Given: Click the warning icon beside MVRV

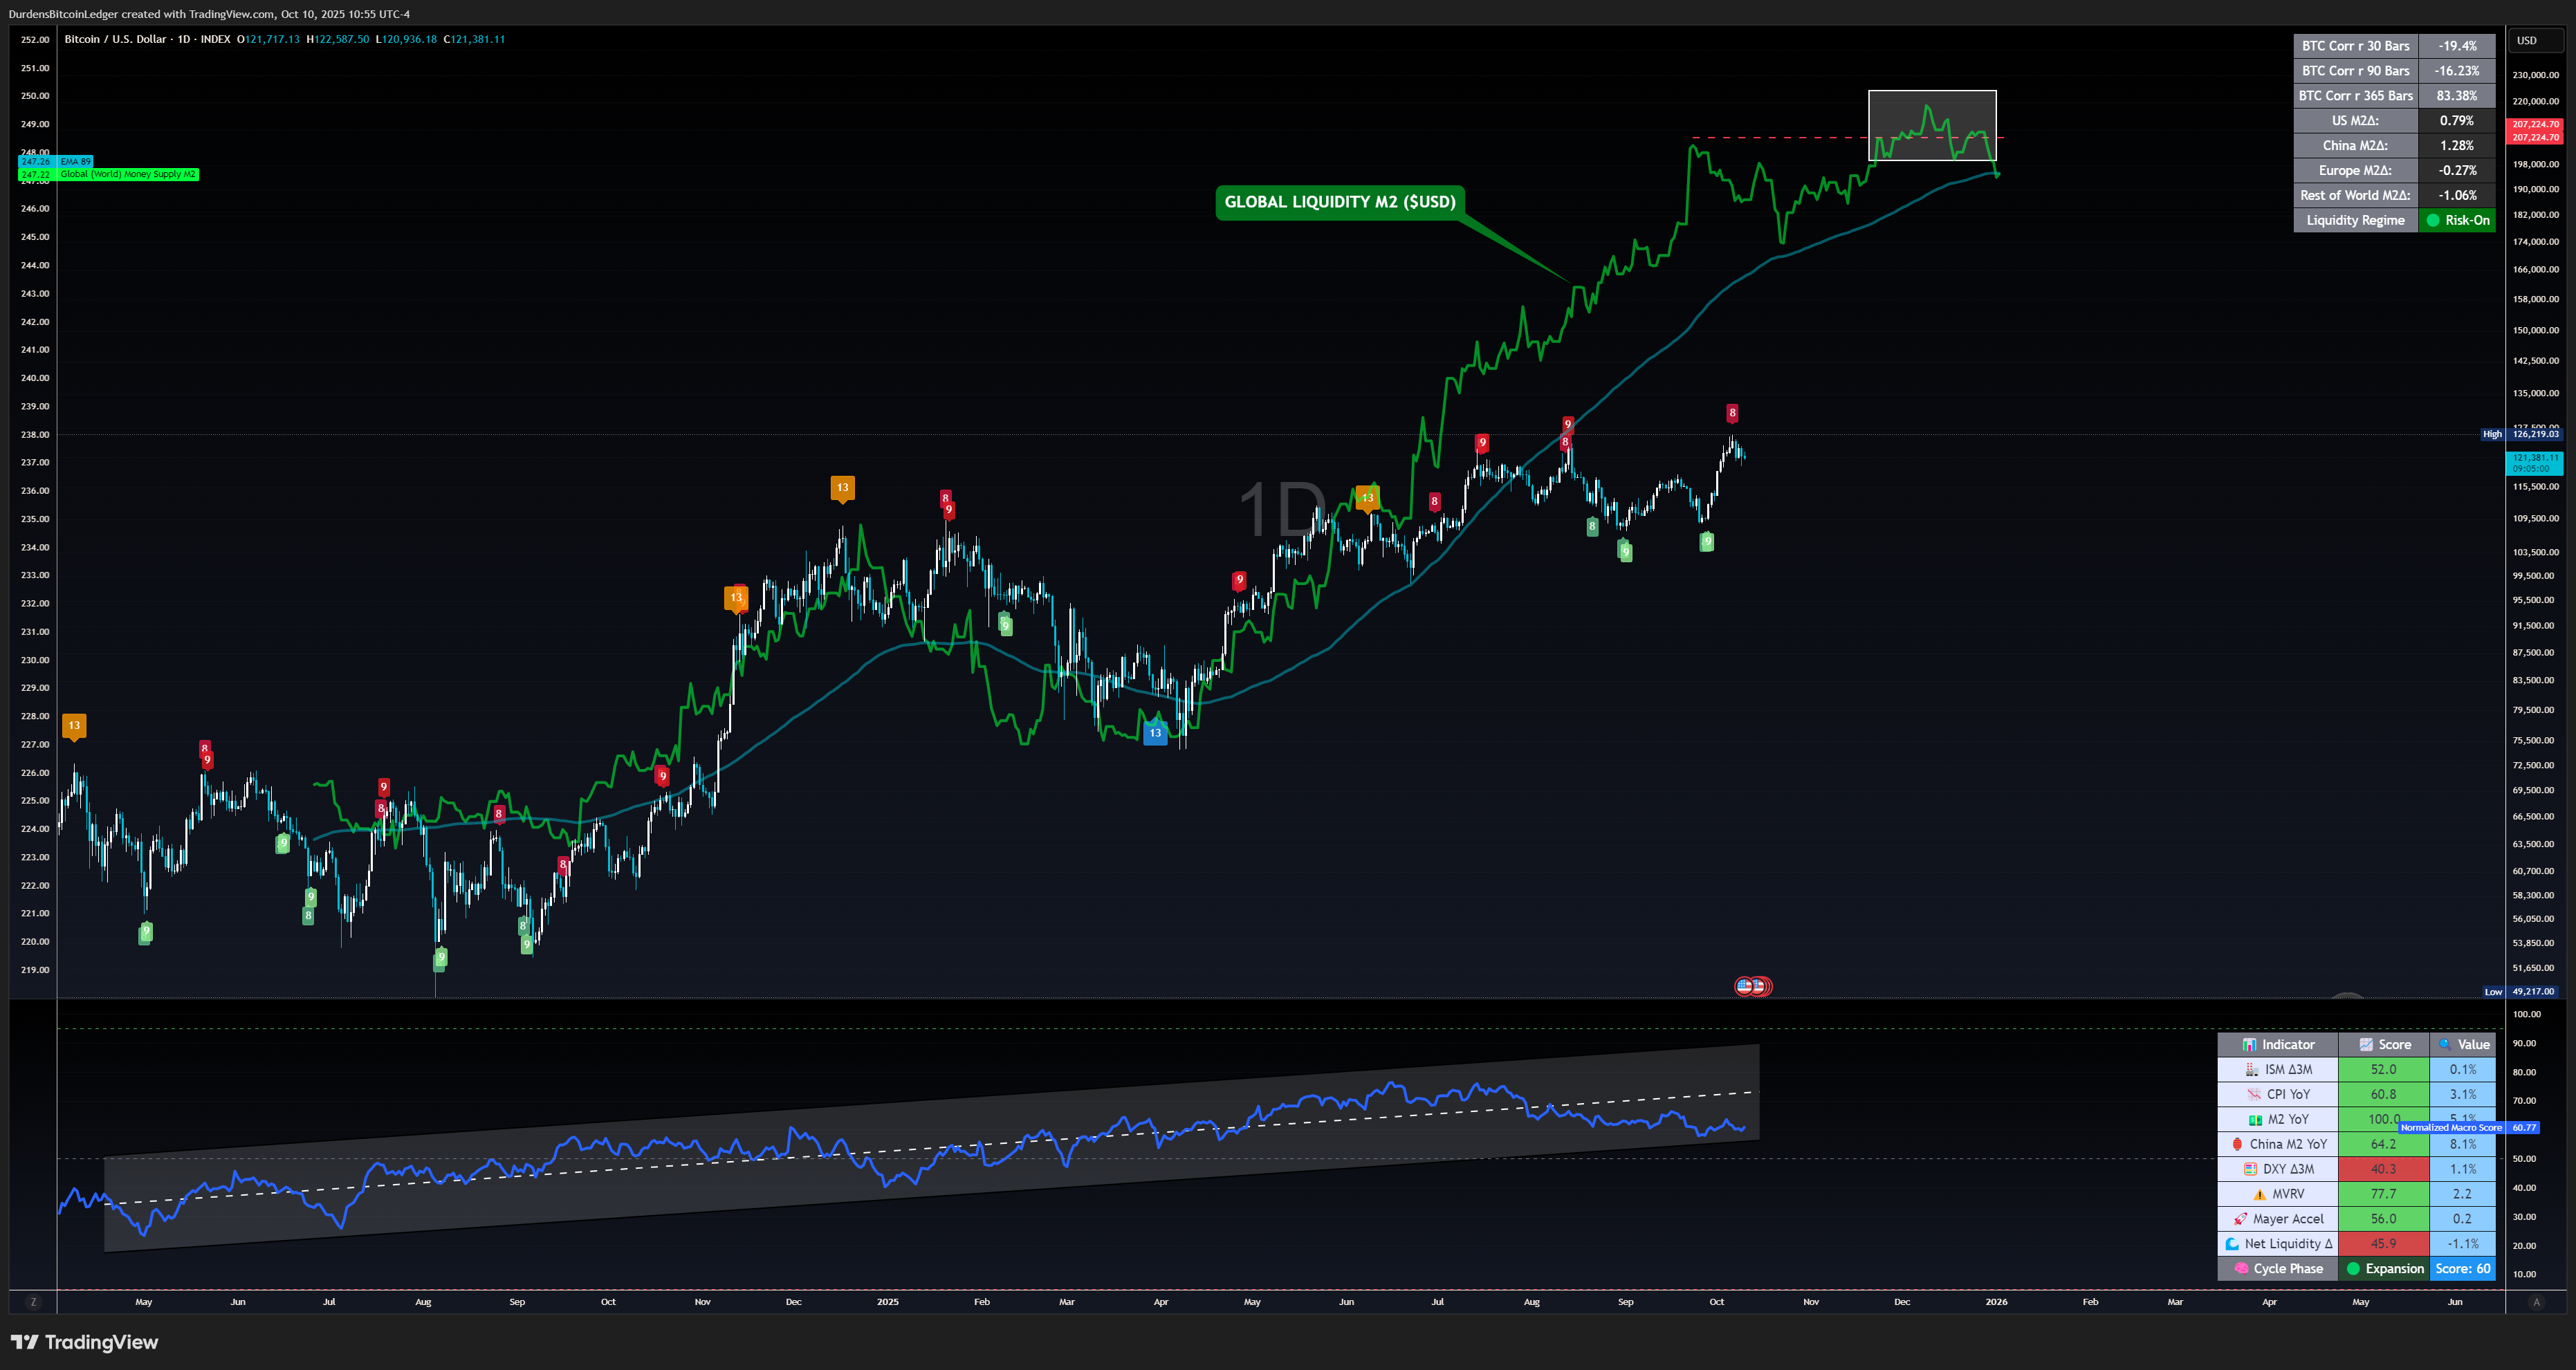Looking at the screenshot, I should click(2259, 1194).
